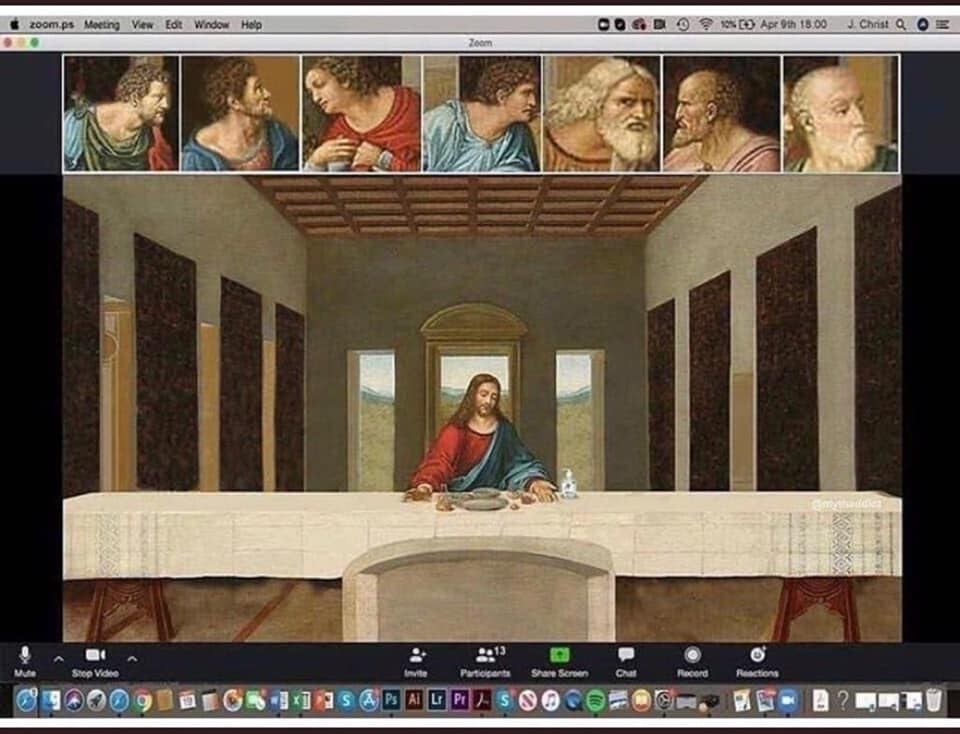Image resolution: width=960 pixels, height=734 pixels.
Task: Expand audio options arrow beside Mute
Action: 58,659
